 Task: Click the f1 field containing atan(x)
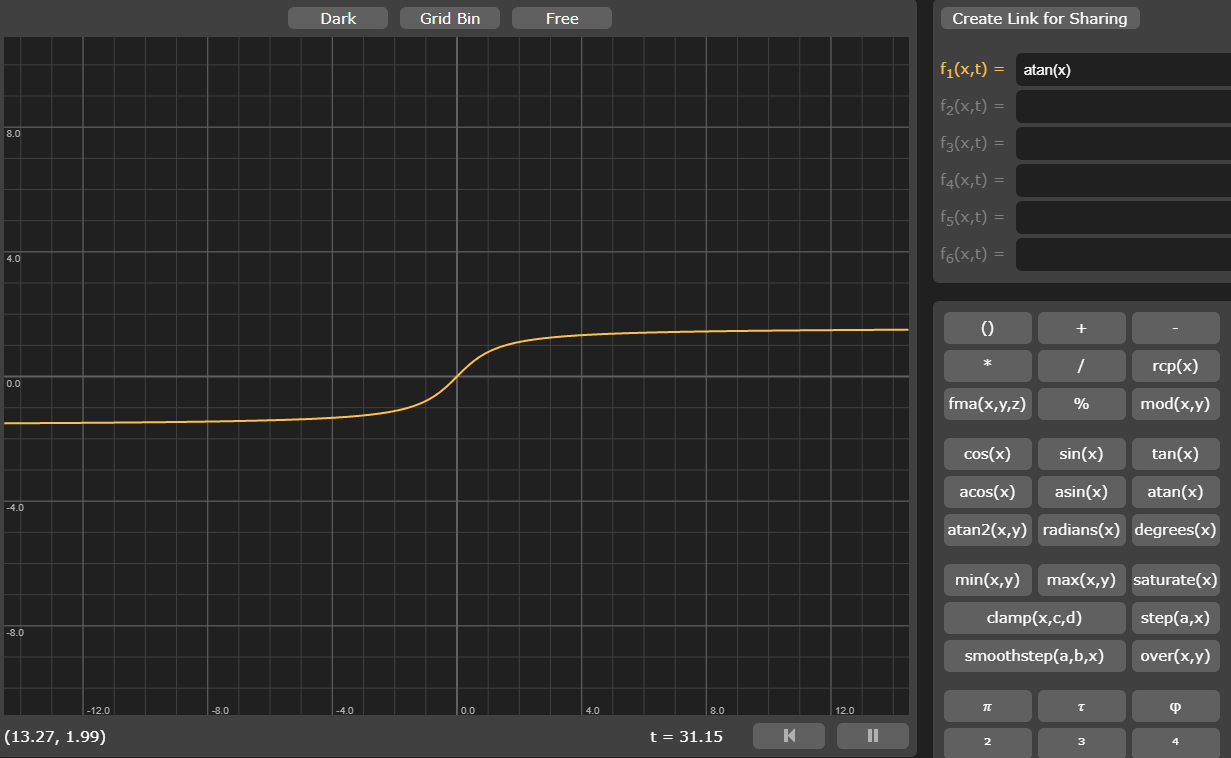(1121, 69)
